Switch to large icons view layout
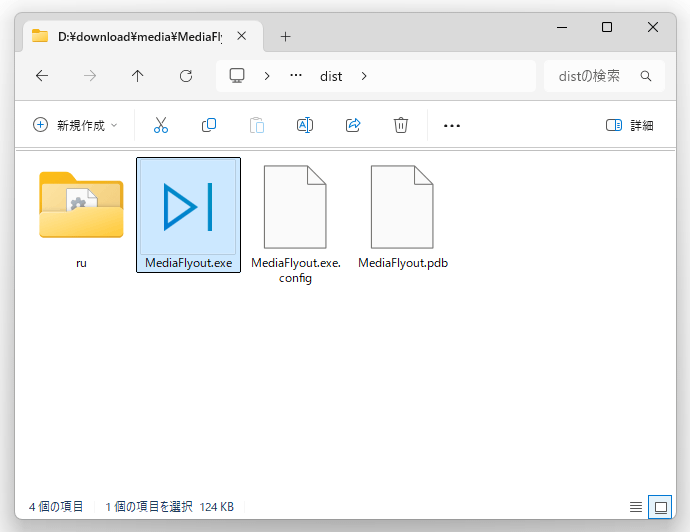This screenshot has height=532, width=690. pyautogui.click(x=660, y=507)
